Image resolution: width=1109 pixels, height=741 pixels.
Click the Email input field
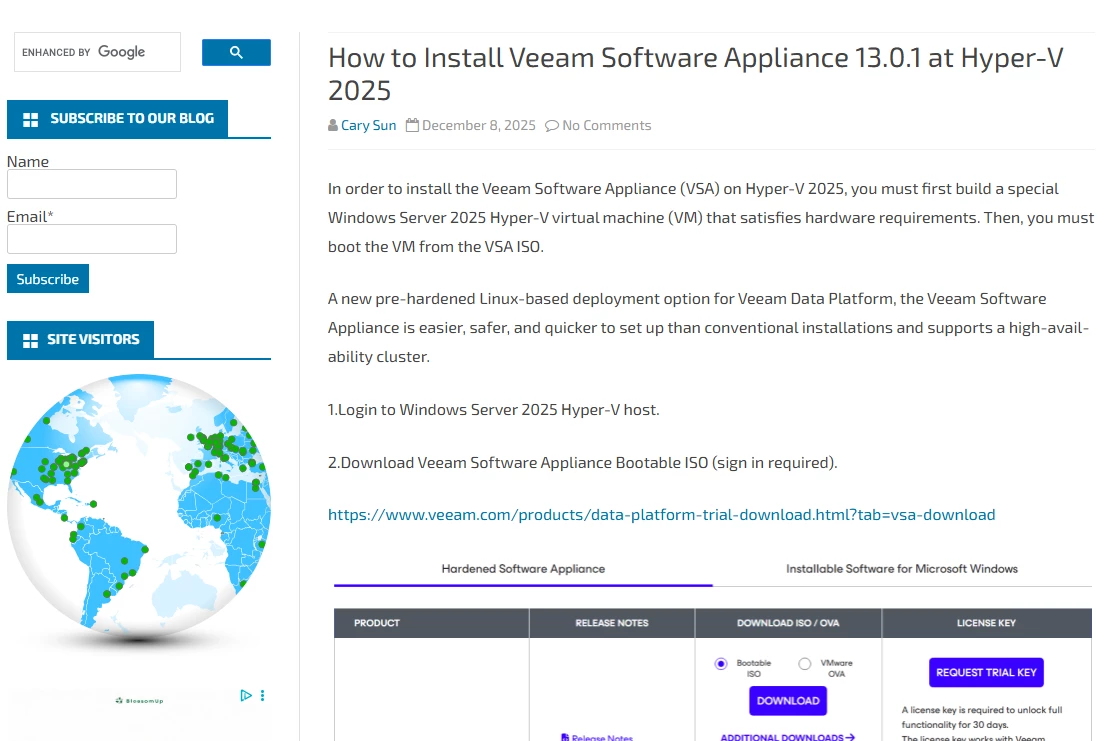[92, 239]
